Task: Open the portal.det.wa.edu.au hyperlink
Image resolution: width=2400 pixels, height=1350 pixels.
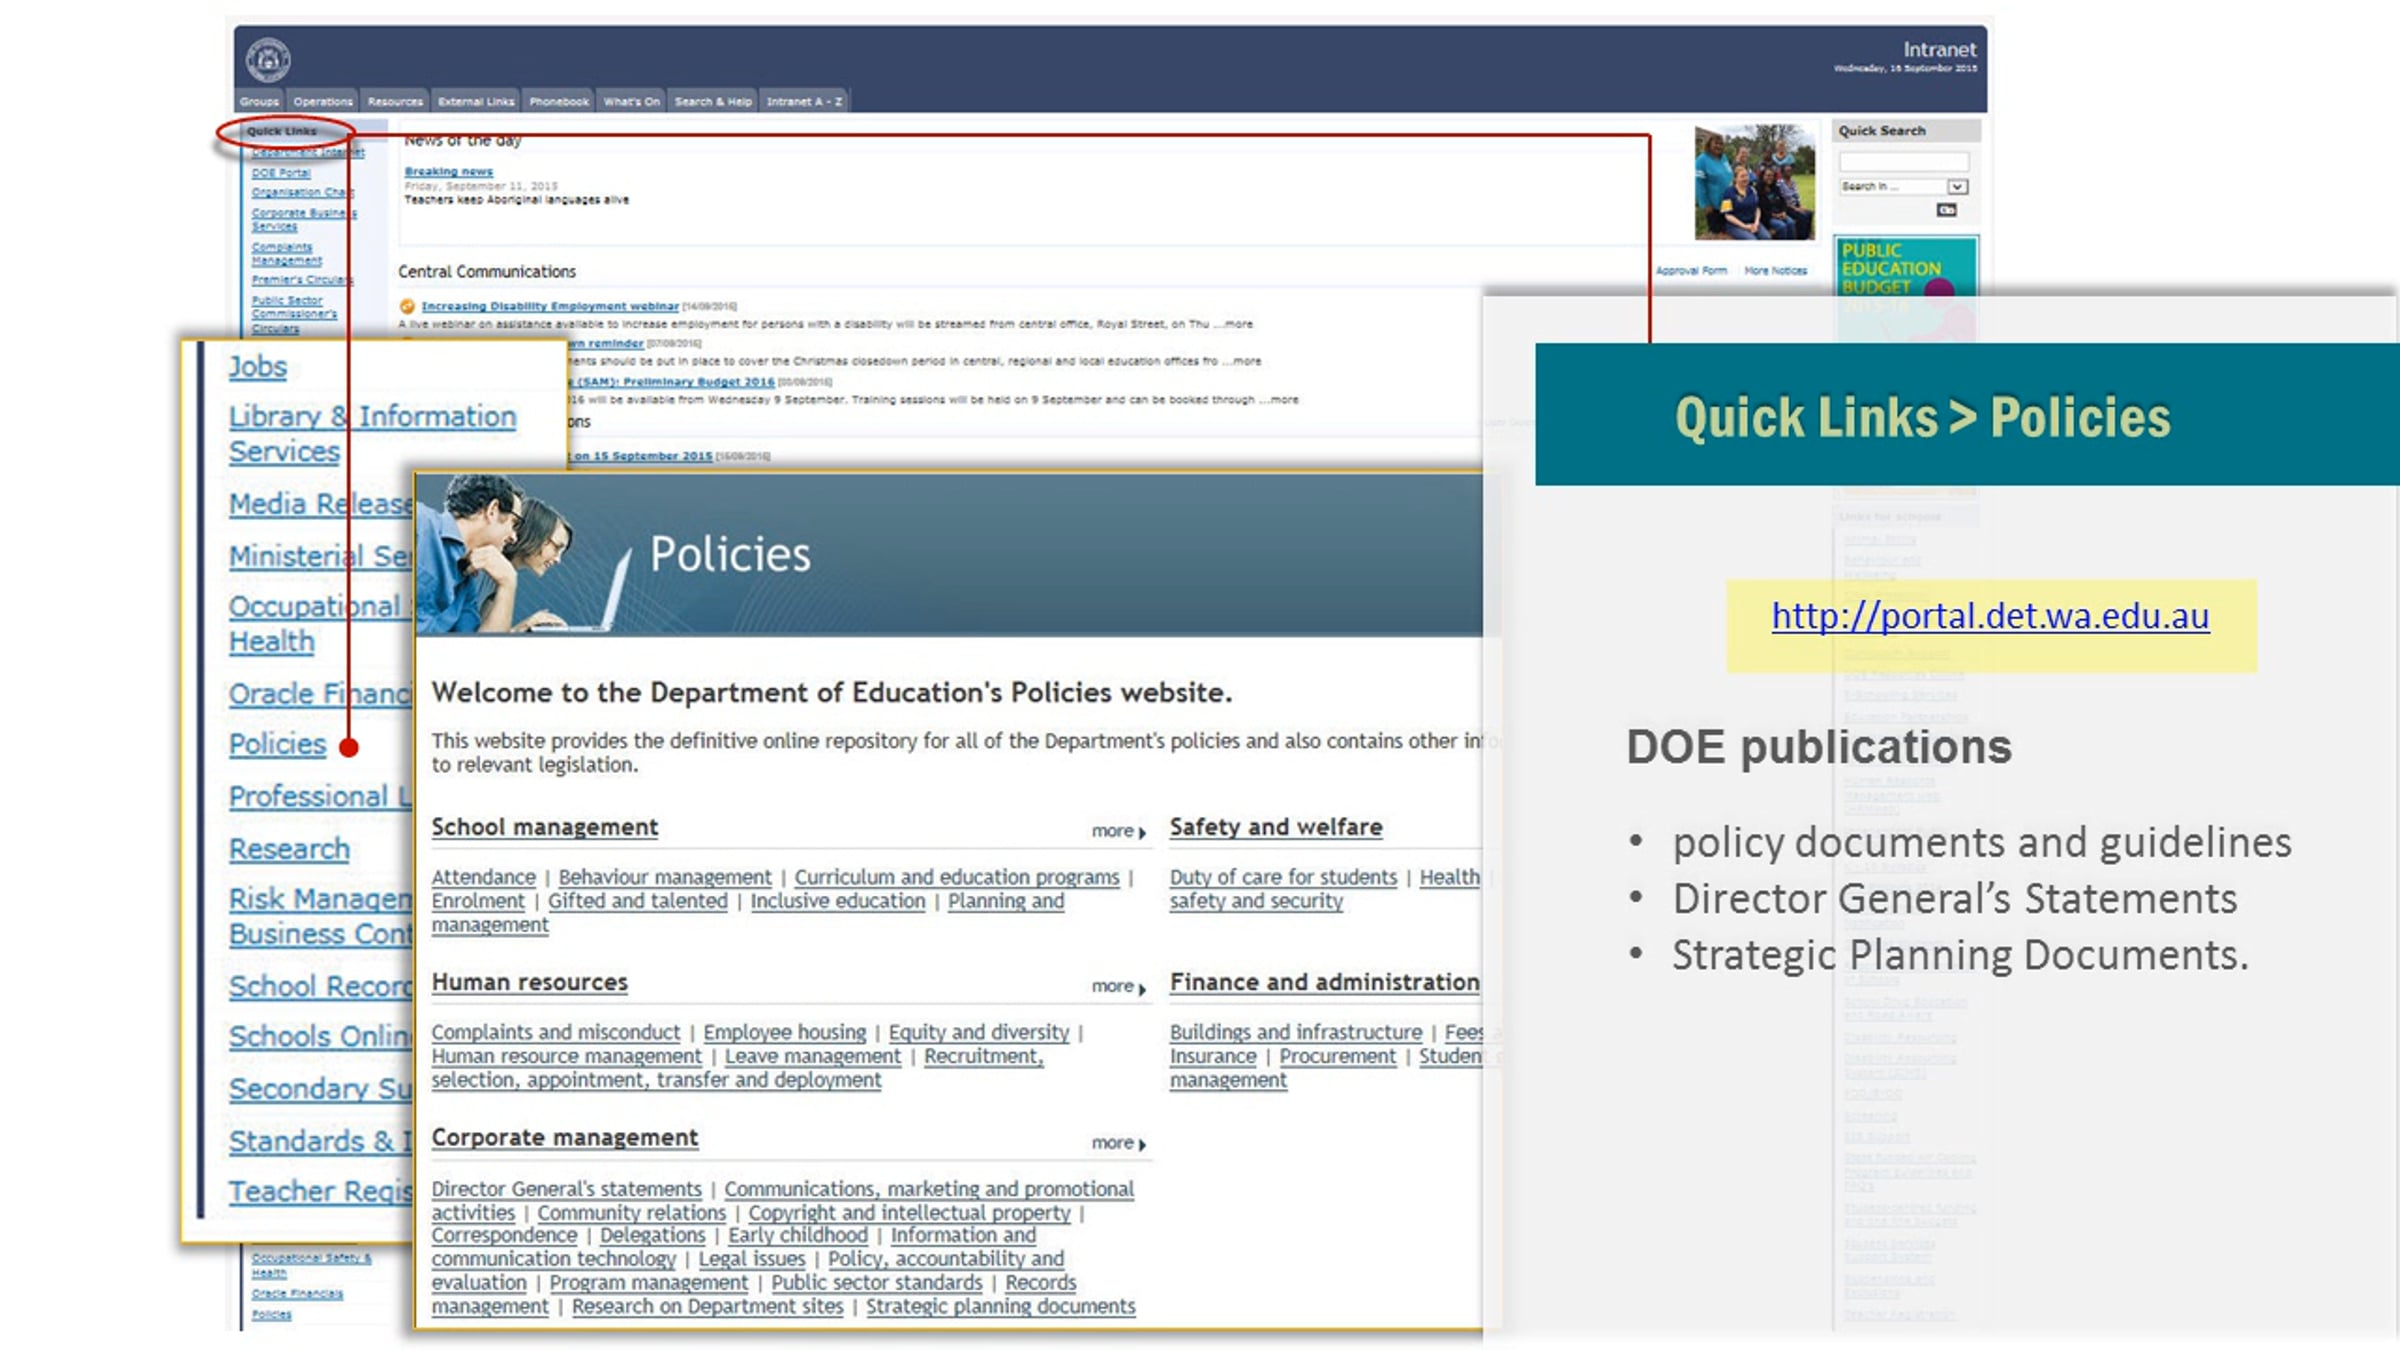Action: click(1989, 617)
